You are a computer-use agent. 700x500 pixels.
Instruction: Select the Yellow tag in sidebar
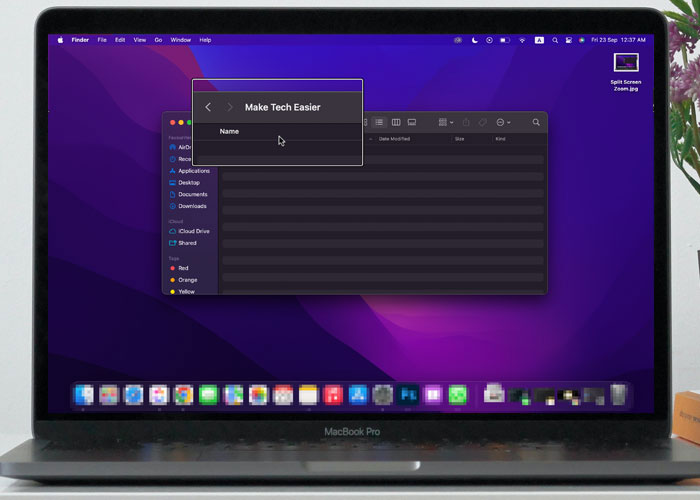(182, 292)
